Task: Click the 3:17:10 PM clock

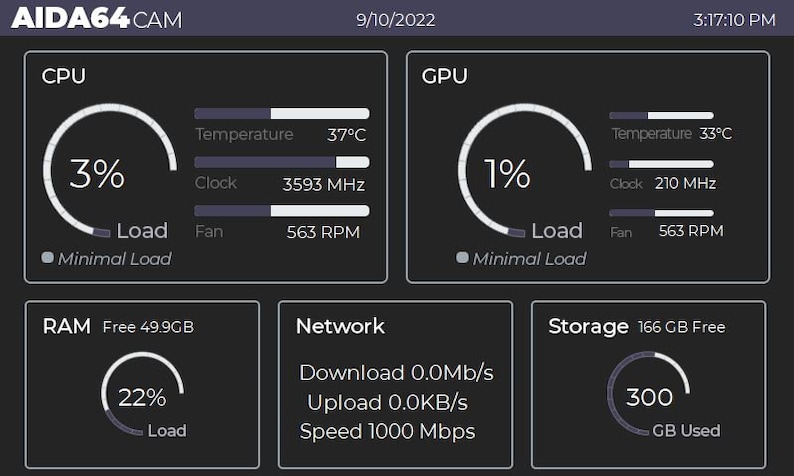Action: pyautogui.click(x=734, y=20)
